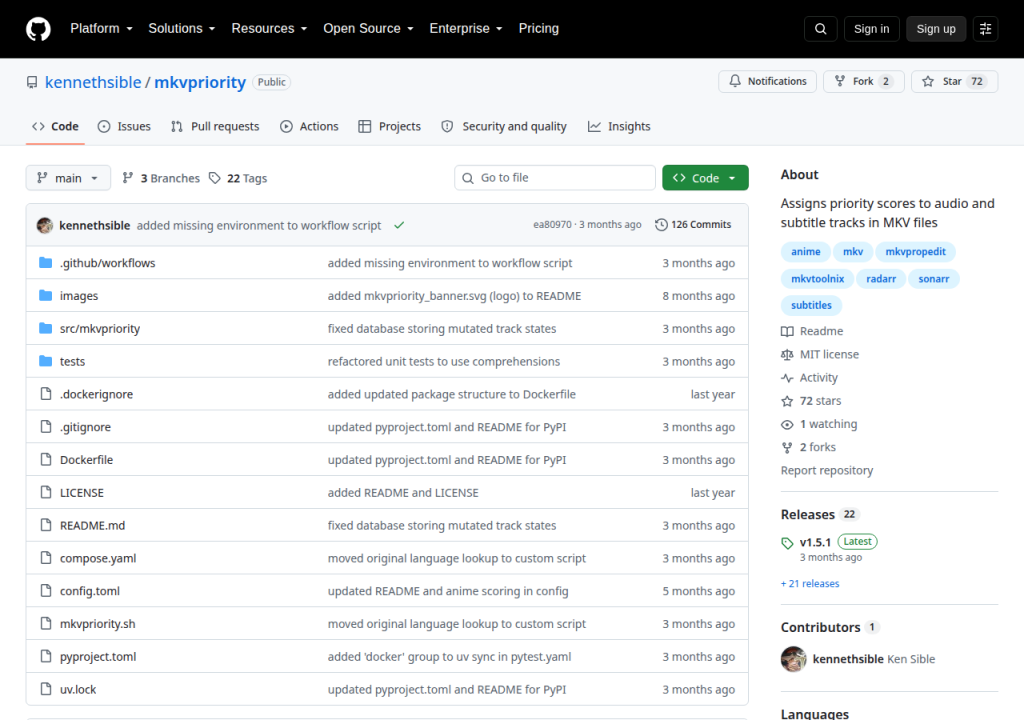Click the file icon for Dockerfile

tap(46, 459)
